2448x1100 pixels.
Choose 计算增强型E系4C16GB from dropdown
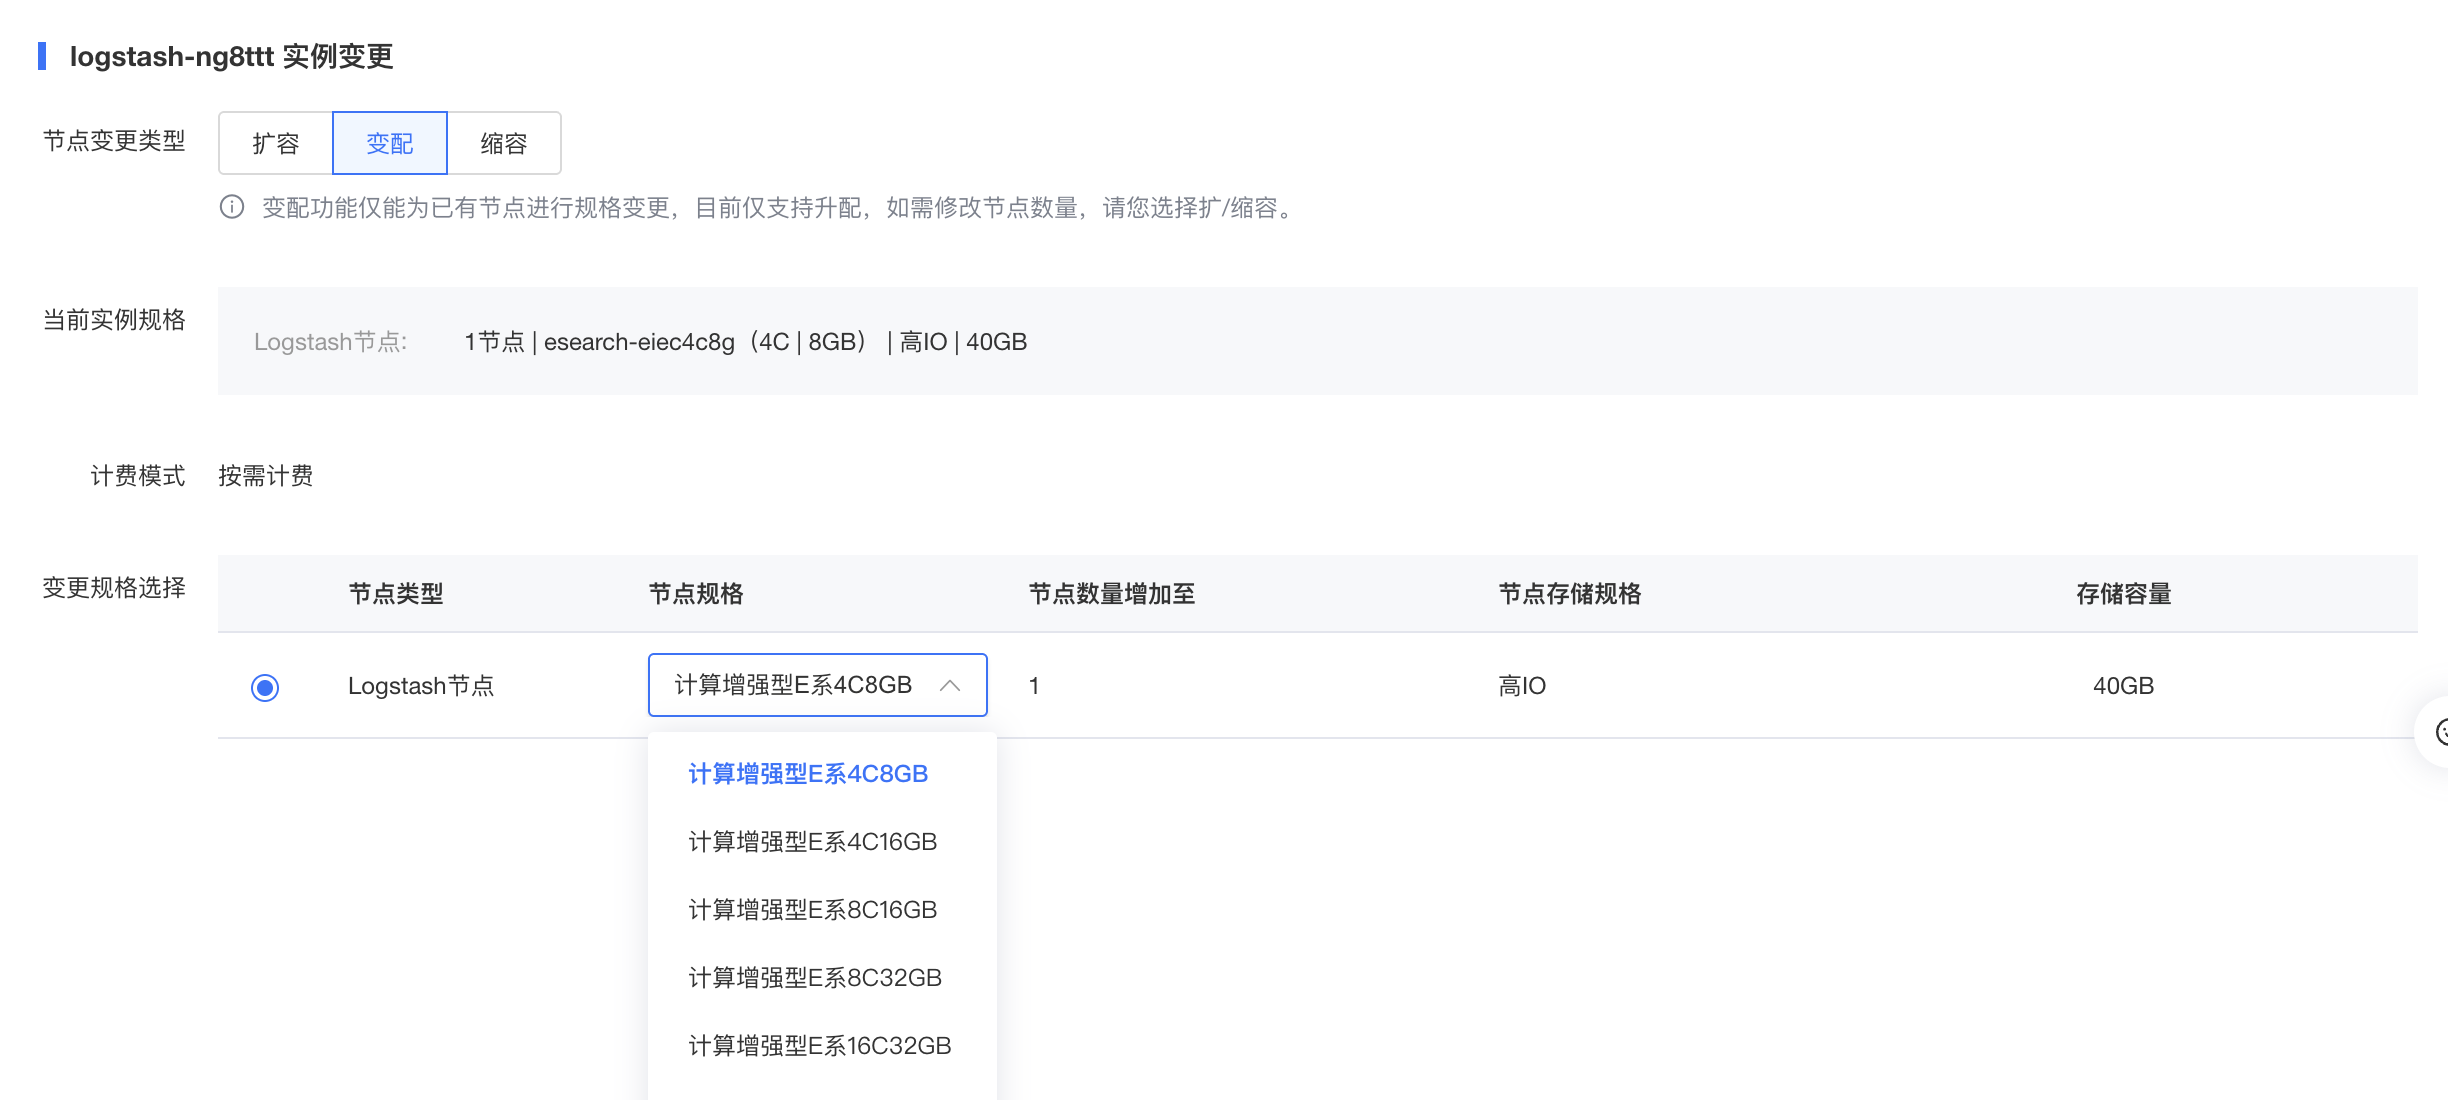click(x=813, y=842)
